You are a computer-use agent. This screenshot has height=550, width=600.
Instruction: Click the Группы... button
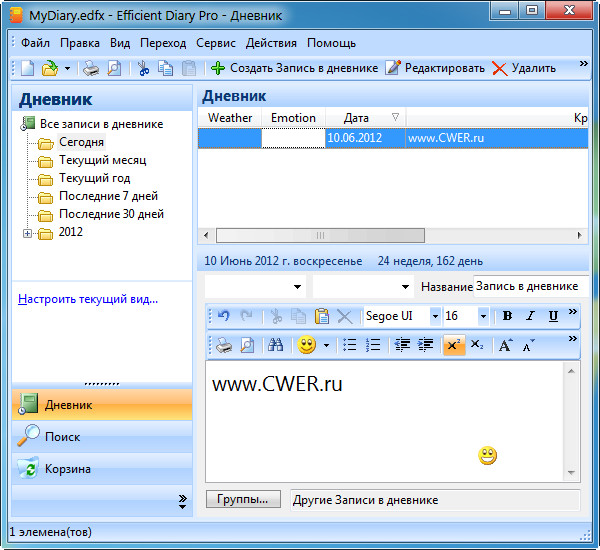pos(243,499)
